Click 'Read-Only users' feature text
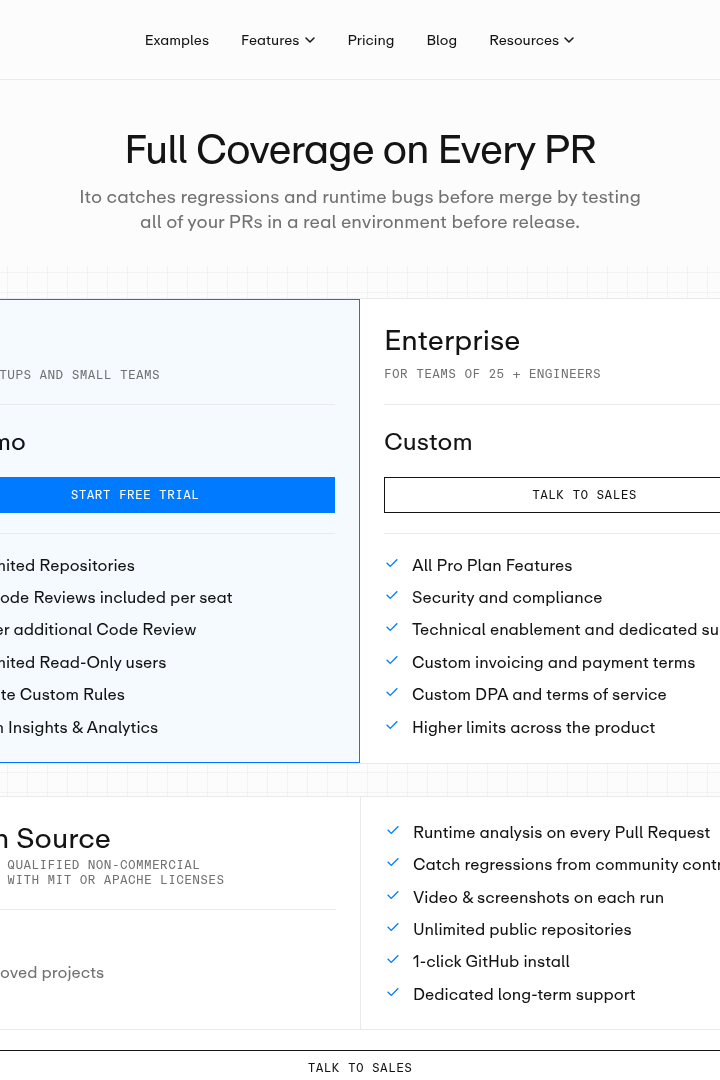Viewport: 720px width, 1080px height. point(103,663)
